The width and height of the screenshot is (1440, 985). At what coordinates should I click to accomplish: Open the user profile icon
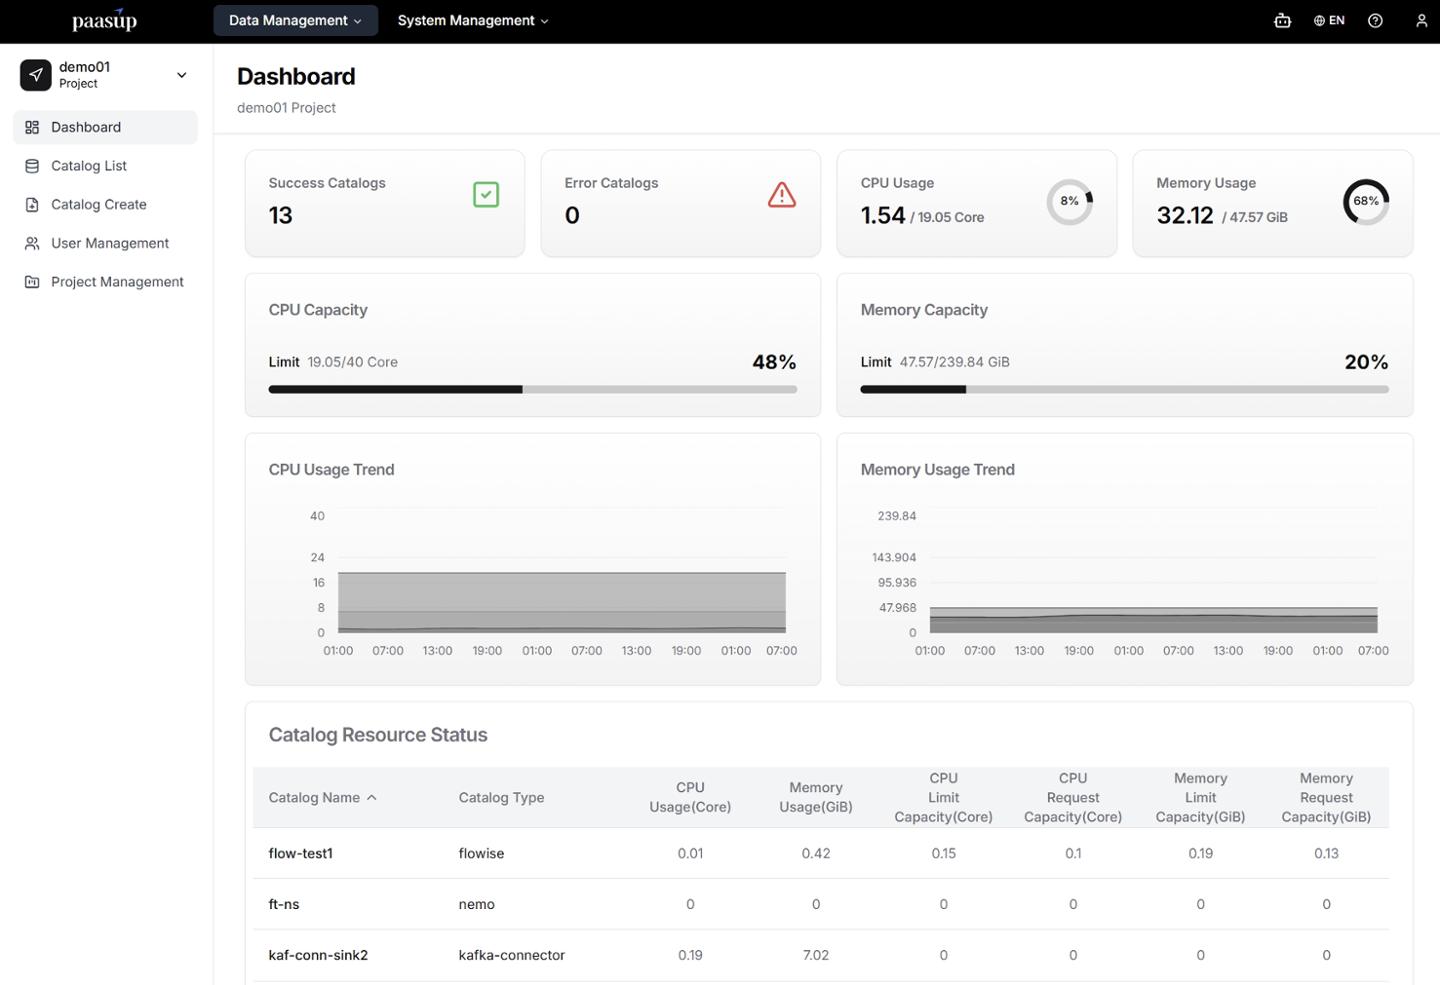click(x=1421, y=20)
